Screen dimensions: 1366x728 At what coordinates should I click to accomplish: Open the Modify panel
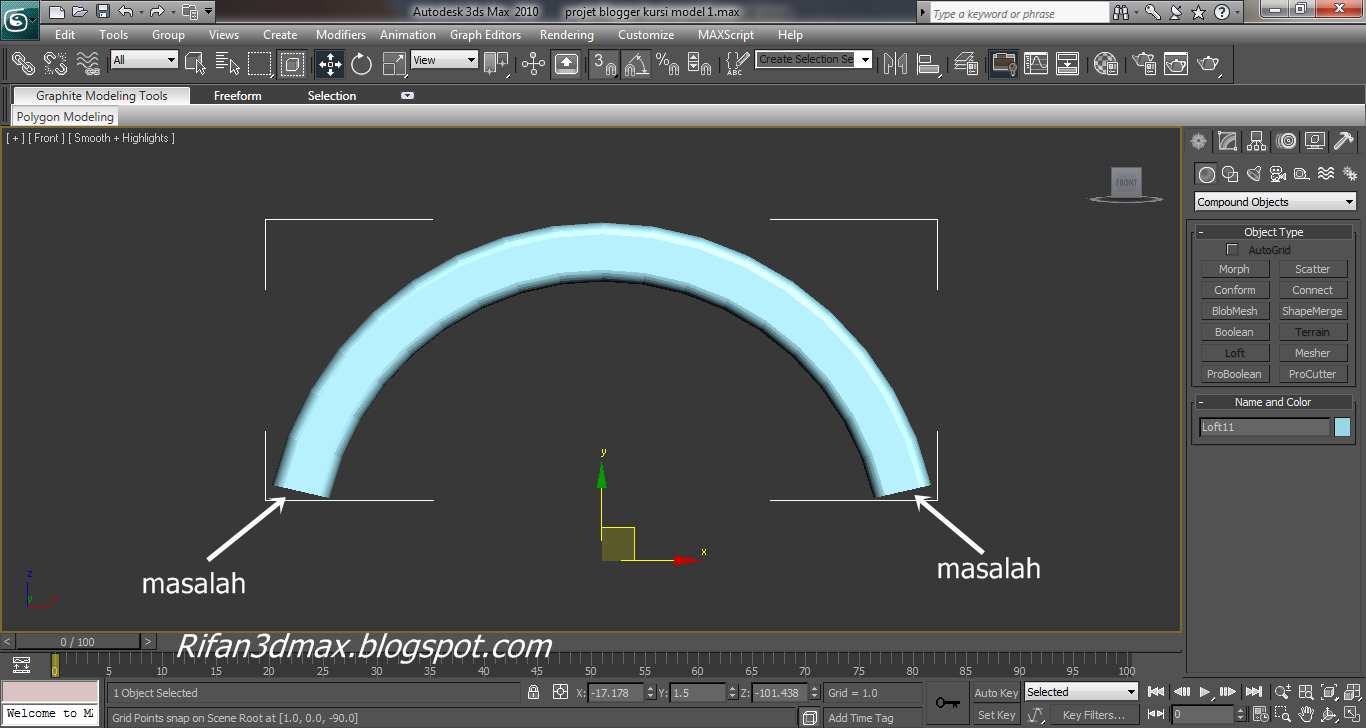pyautogui.click(x=1227, y=141)
